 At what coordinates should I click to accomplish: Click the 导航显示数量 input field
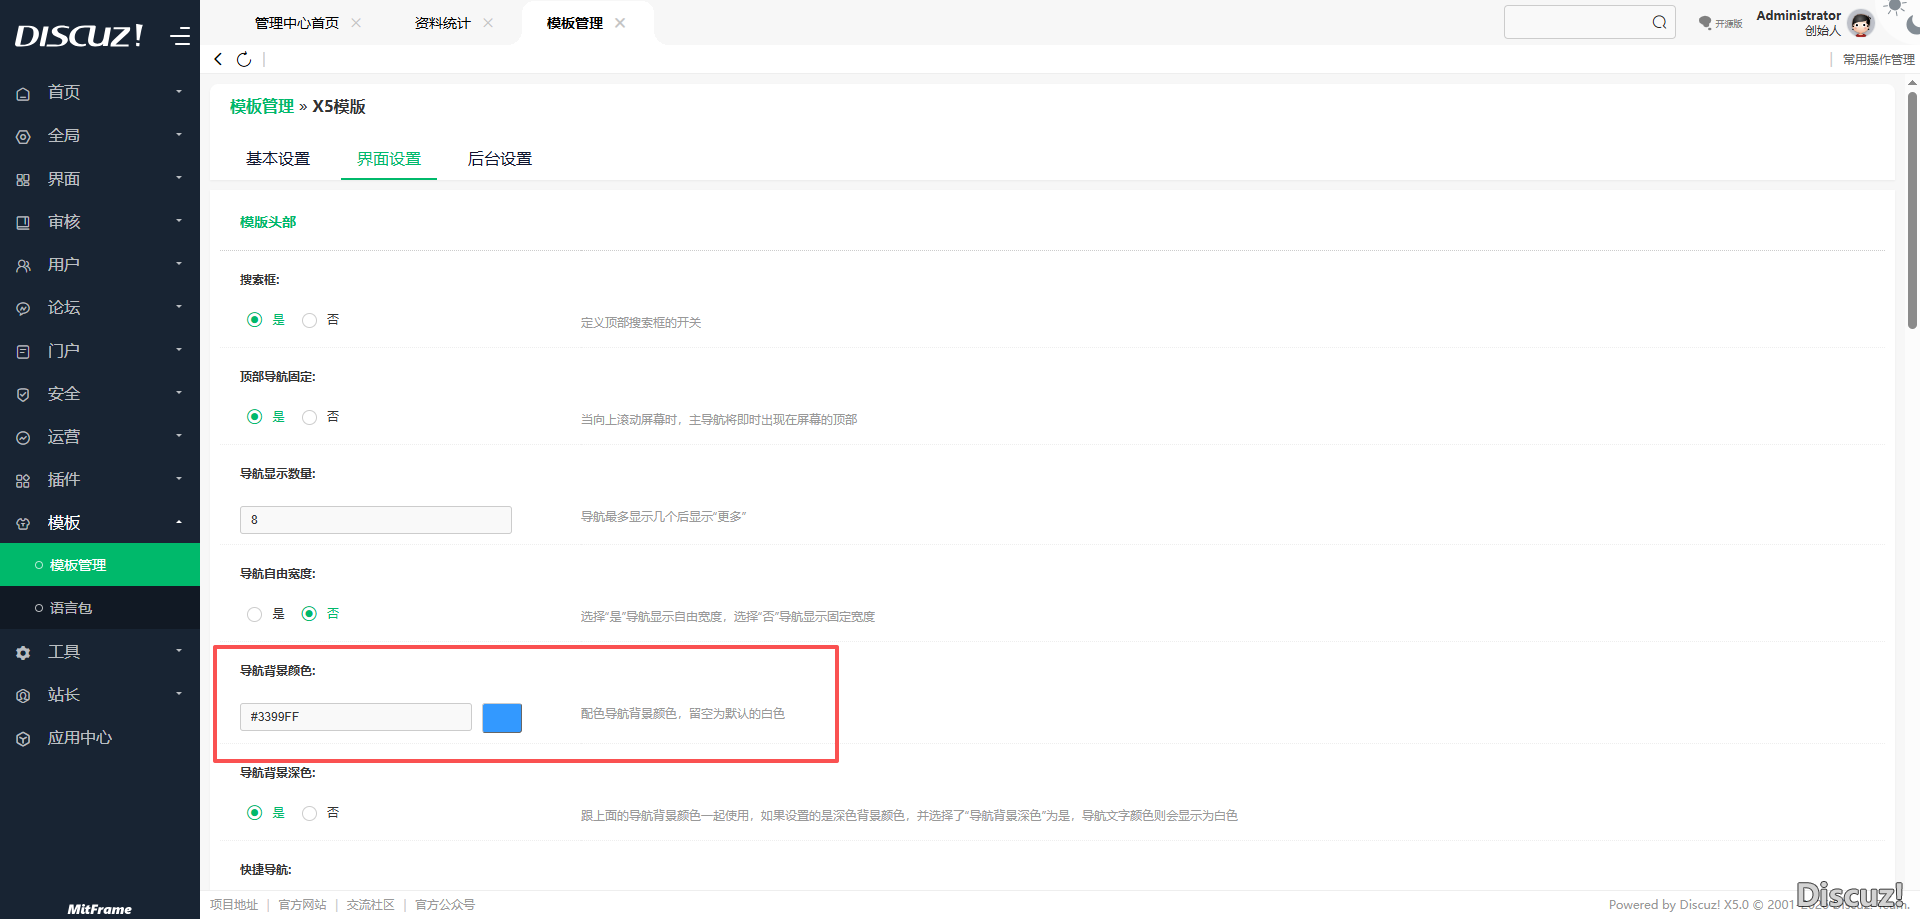(x=375, y=520)
